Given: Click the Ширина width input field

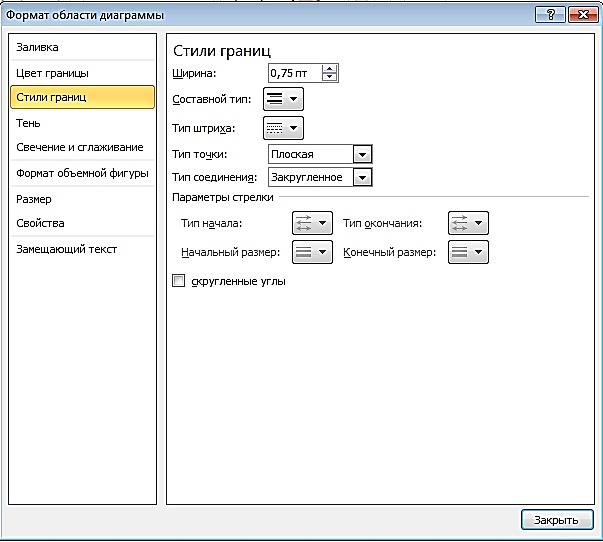Looking at the screenshot, I should click(295, 73).
